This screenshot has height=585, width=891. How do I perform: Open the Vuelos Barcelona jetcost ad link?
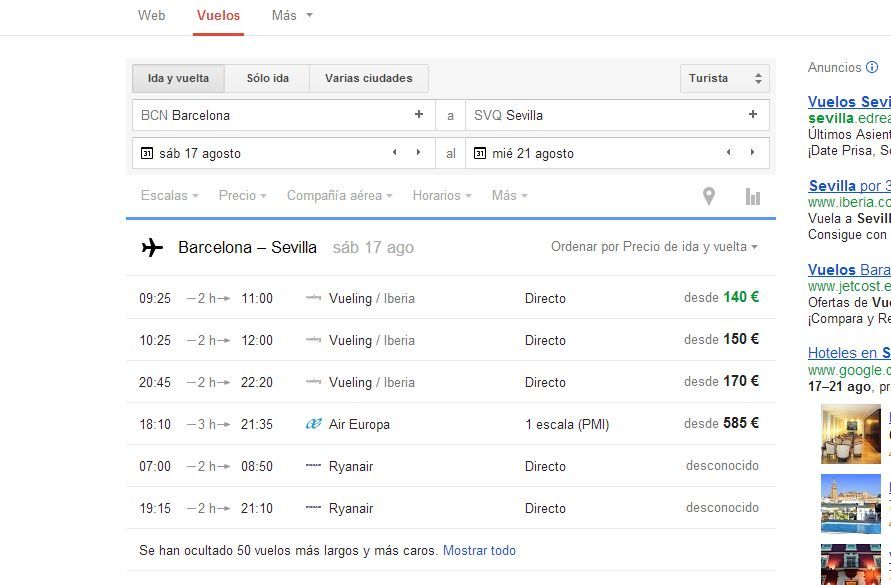(x=849, y=269)
